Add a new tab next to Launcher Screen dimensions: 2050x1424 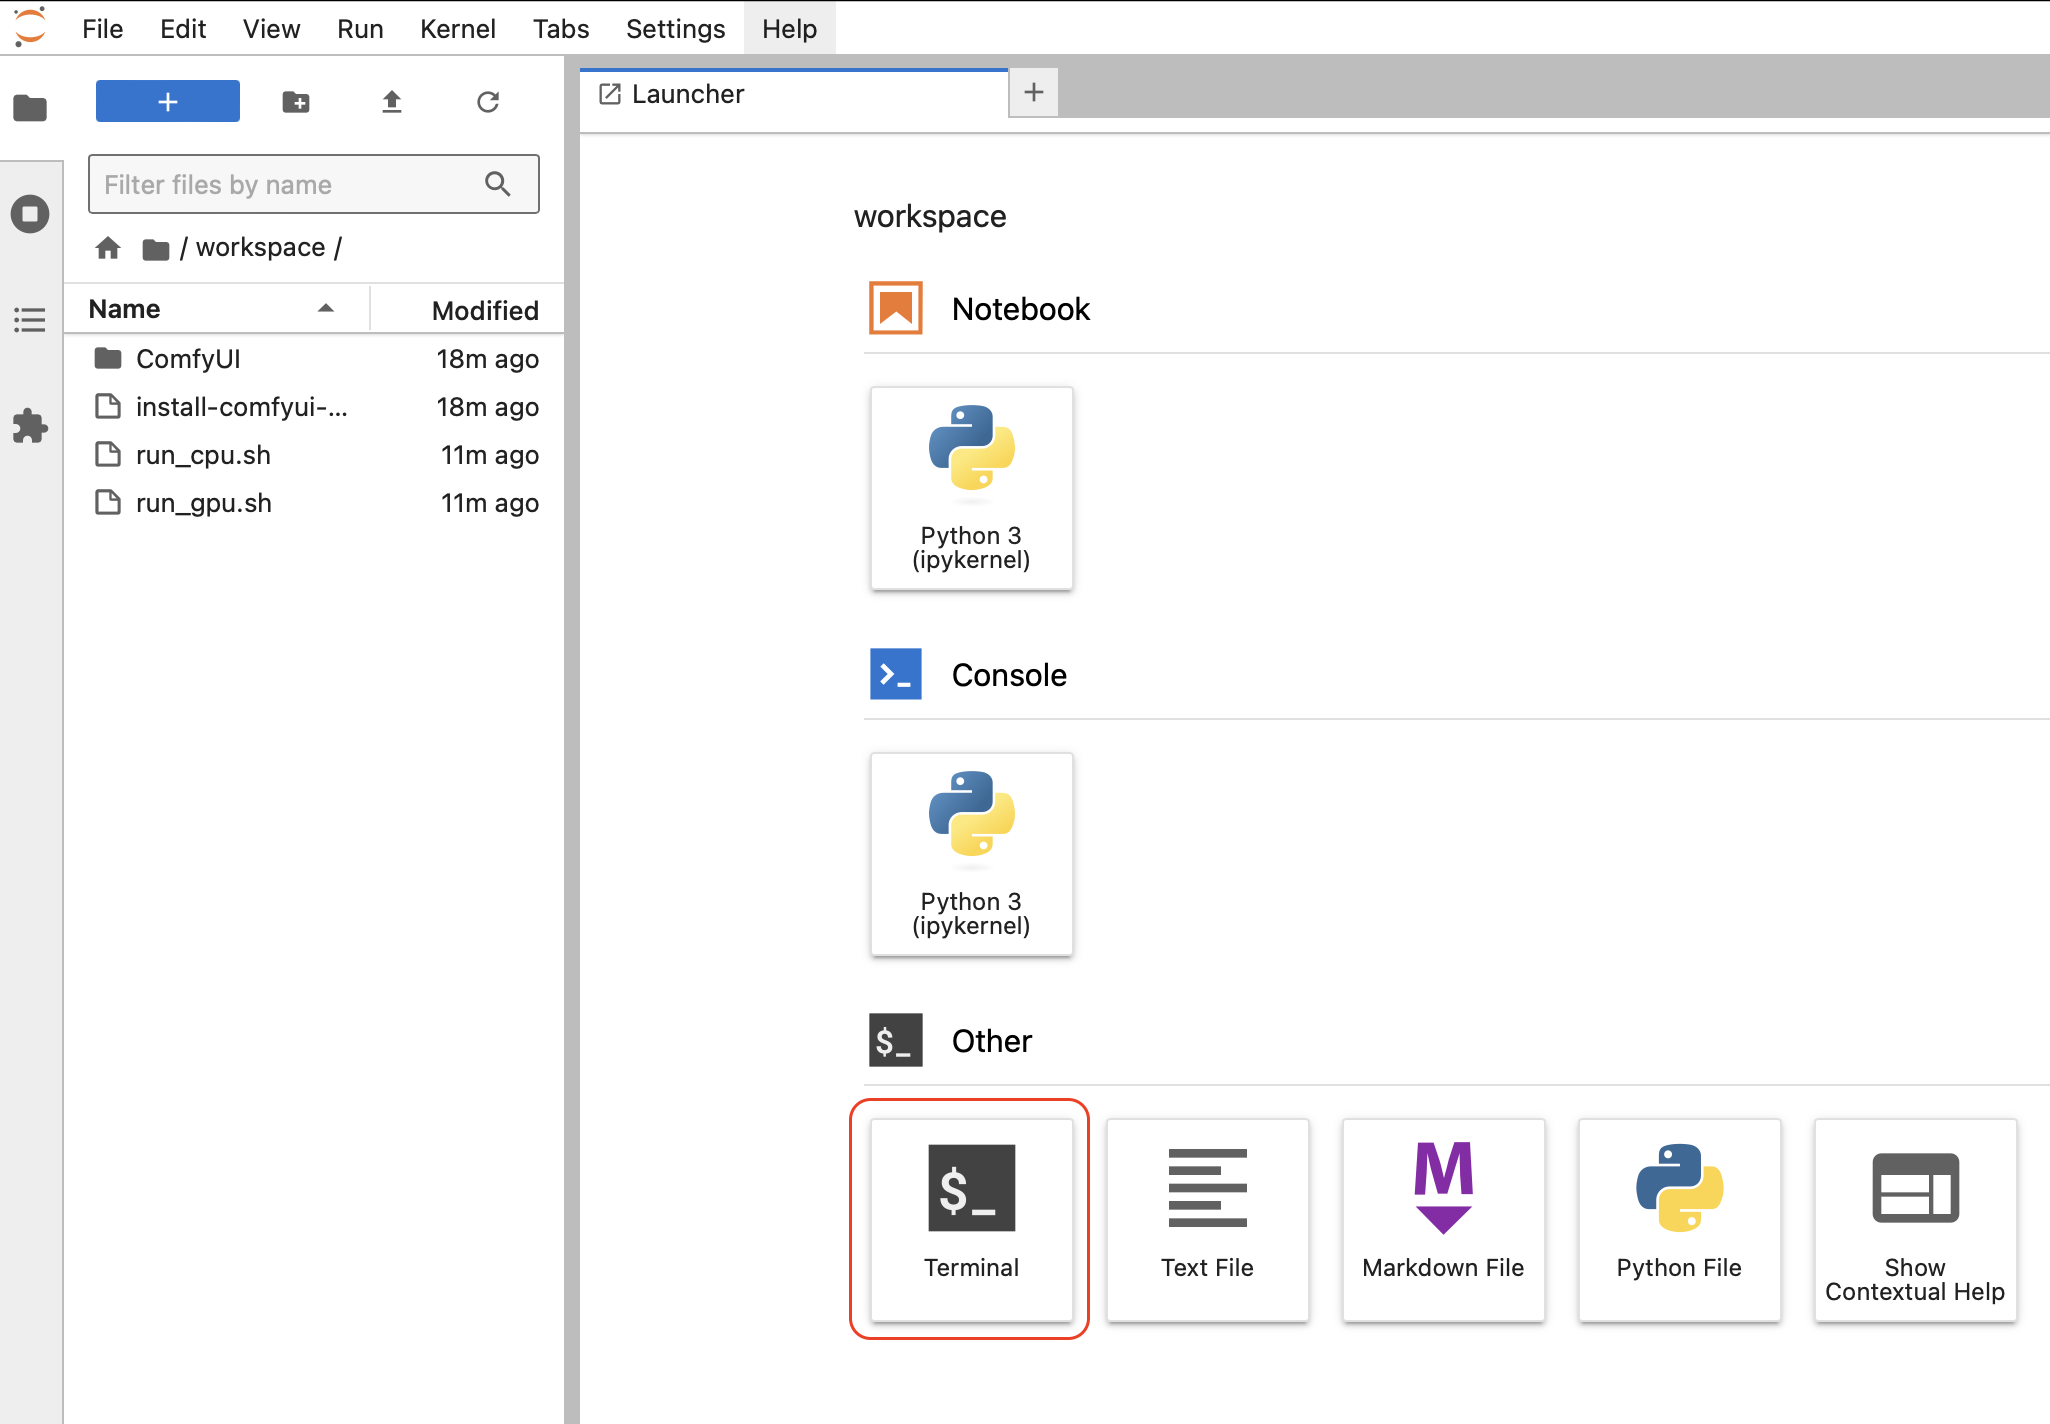pyautogui.click(x=1033, y=93)
